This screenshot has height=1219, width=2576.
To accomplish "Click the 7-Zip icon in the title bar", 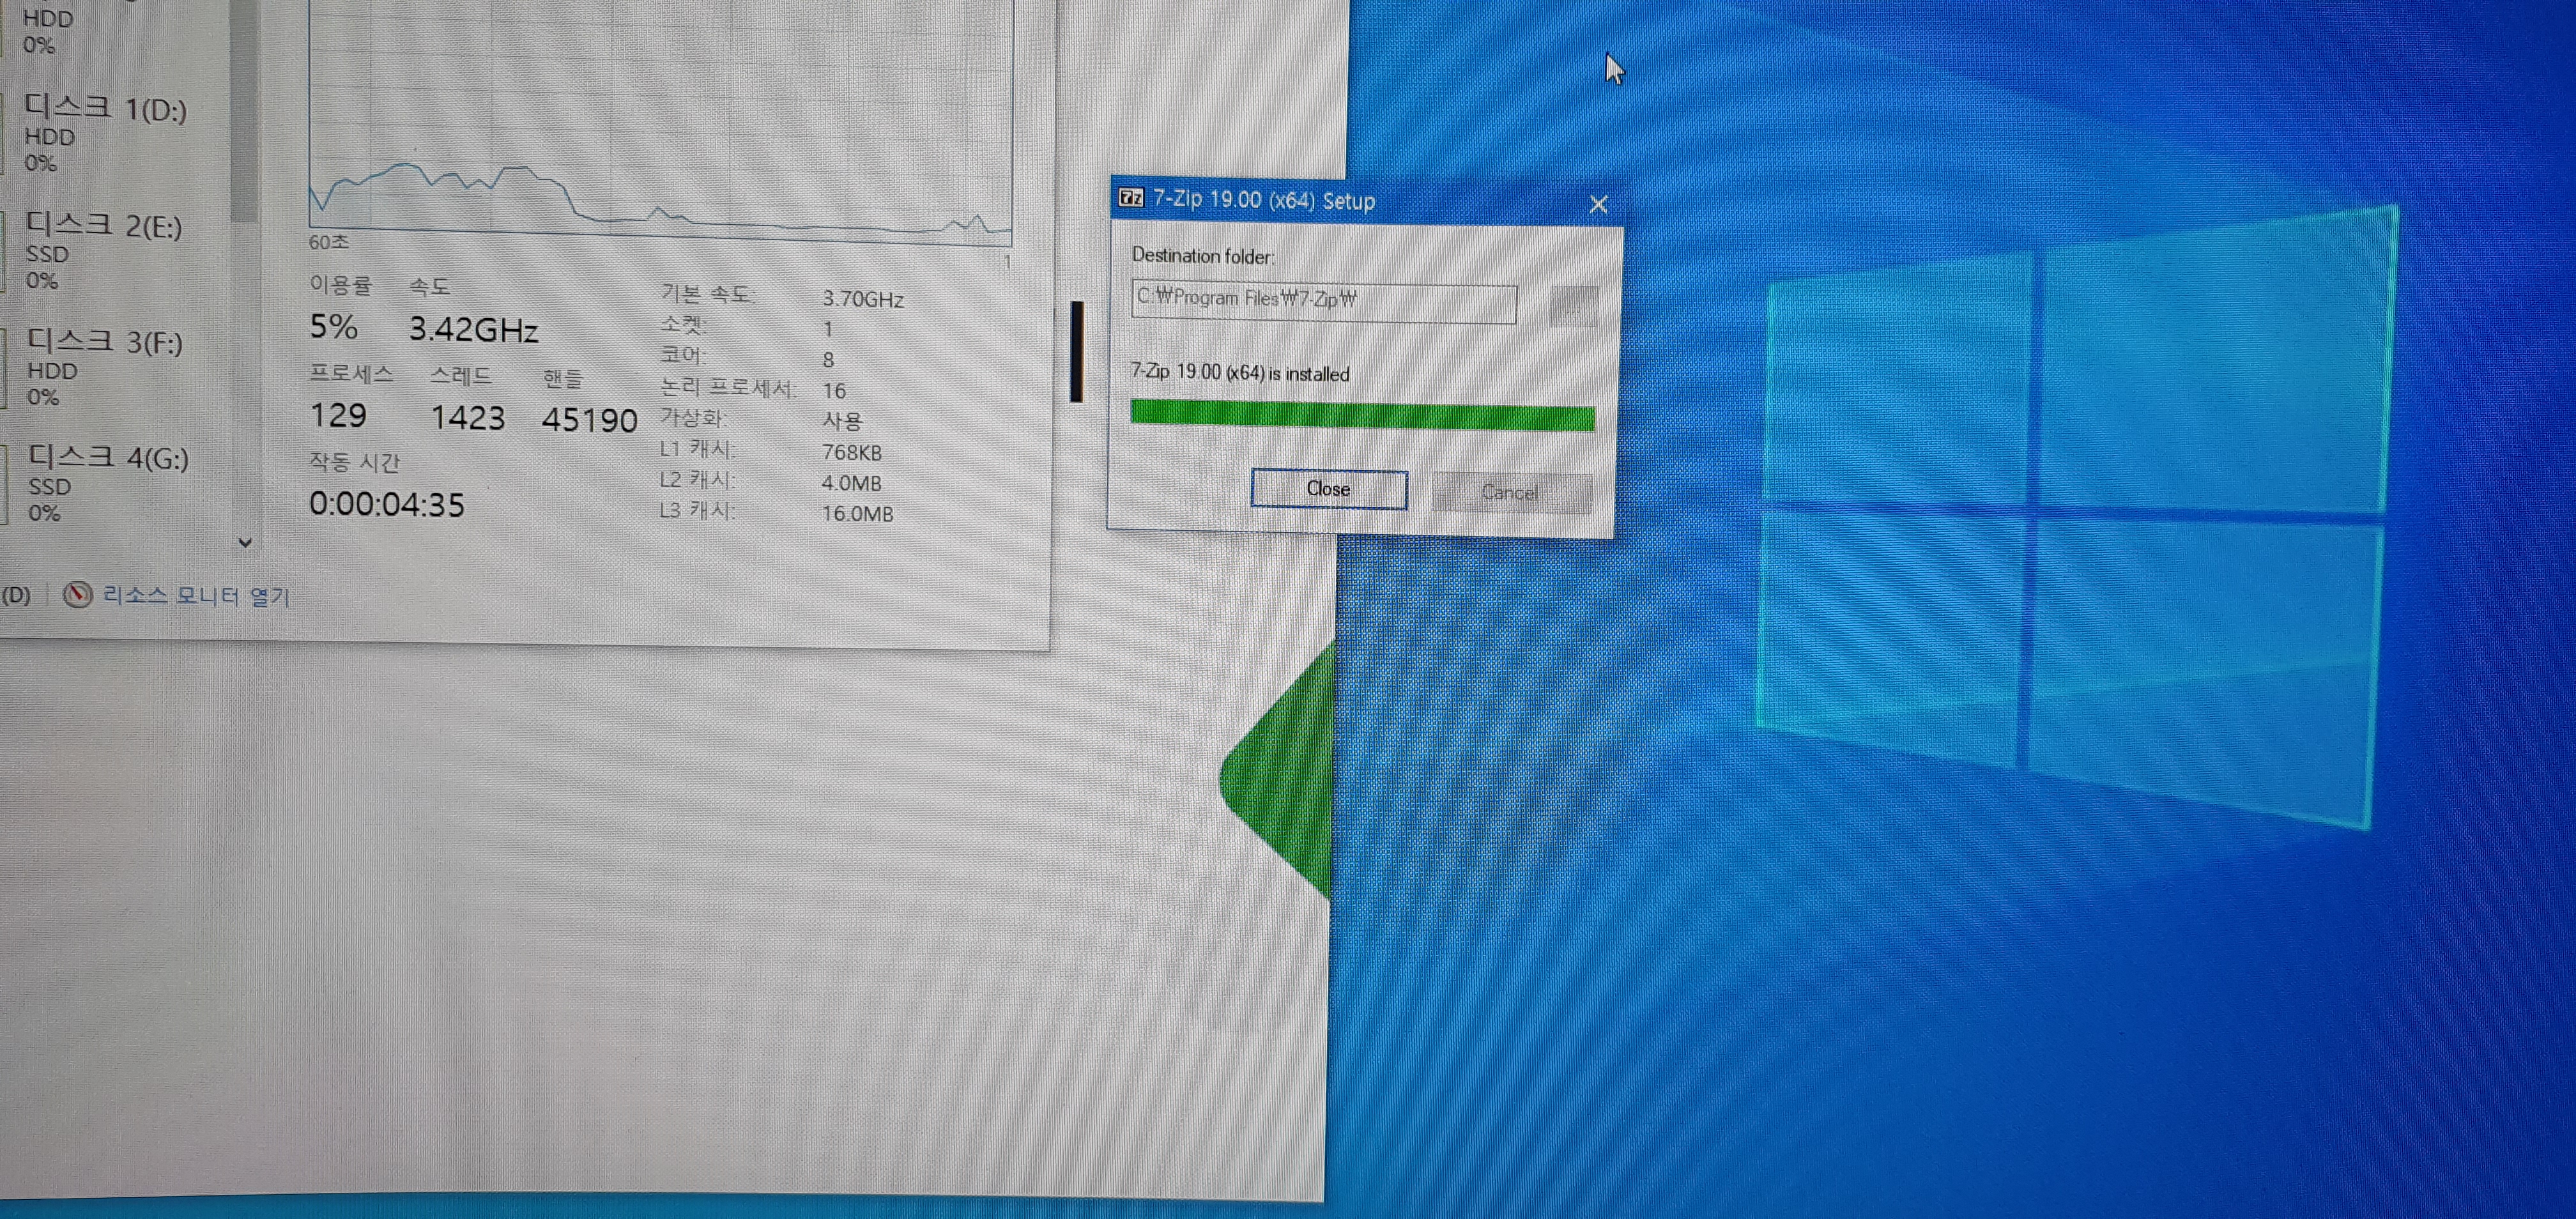I will pyautogui.click(x=1131, y=198).
